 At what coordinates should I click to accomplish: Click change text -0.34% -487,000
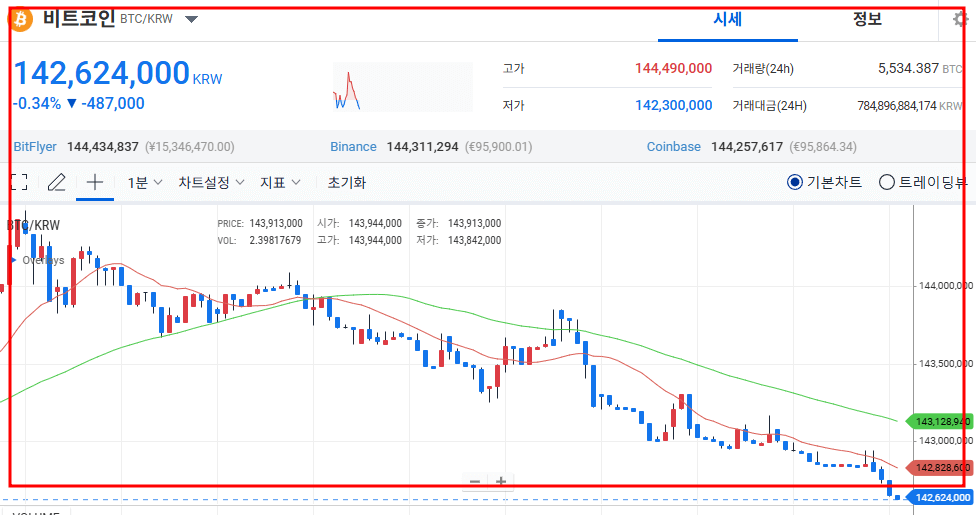coord(78,103)
